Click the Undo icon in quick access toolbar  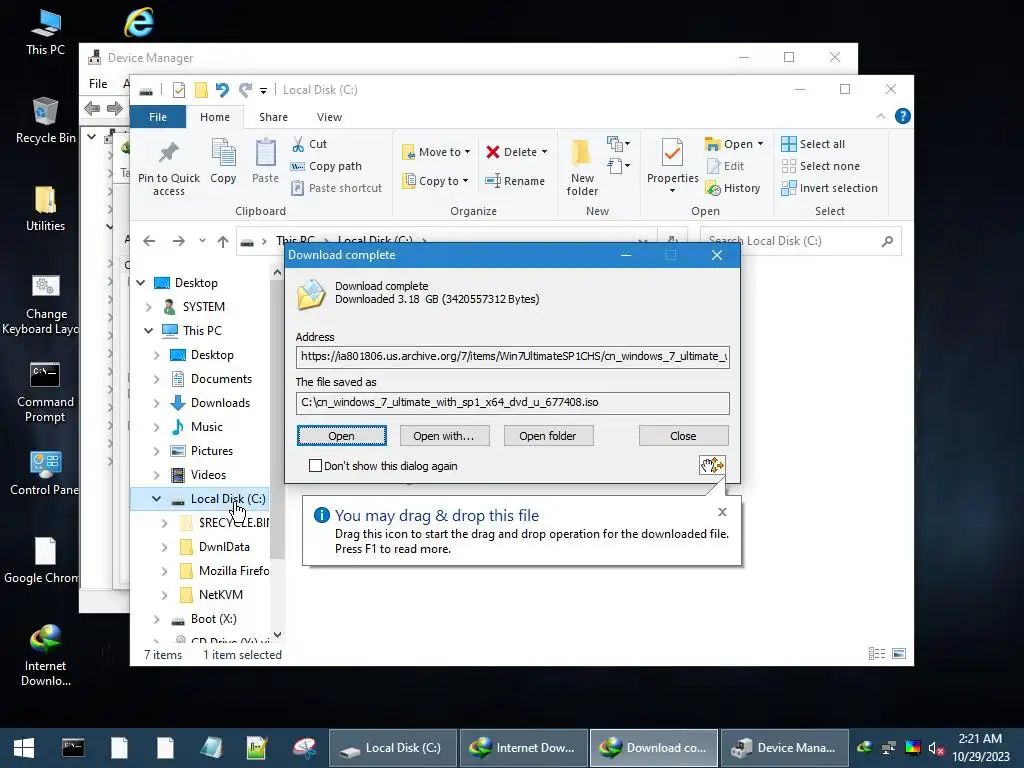(x=222, y=89)
